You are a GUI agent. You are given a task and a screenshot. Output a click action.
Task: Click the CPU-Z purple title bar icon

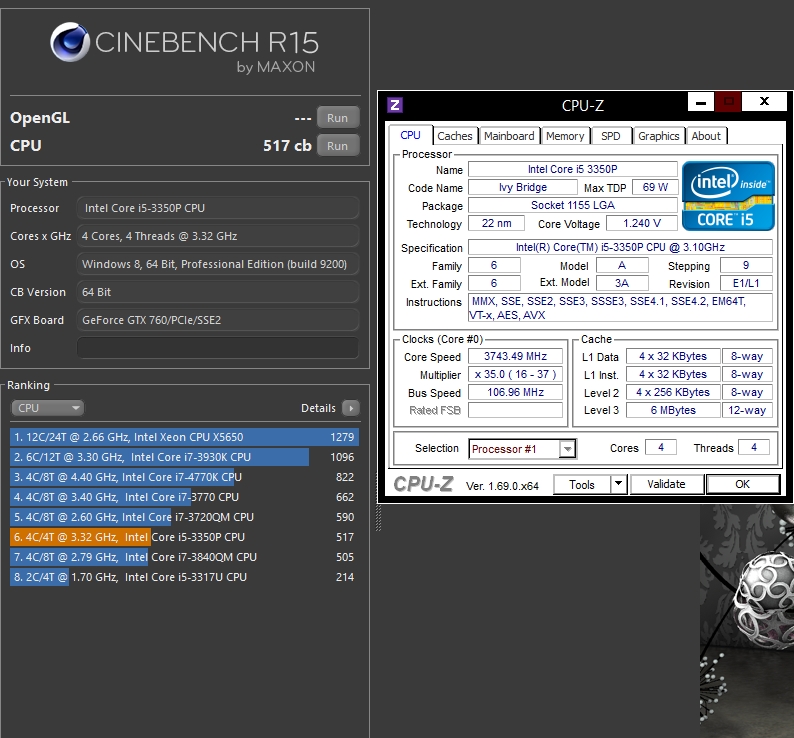click(x=395, y=105)
